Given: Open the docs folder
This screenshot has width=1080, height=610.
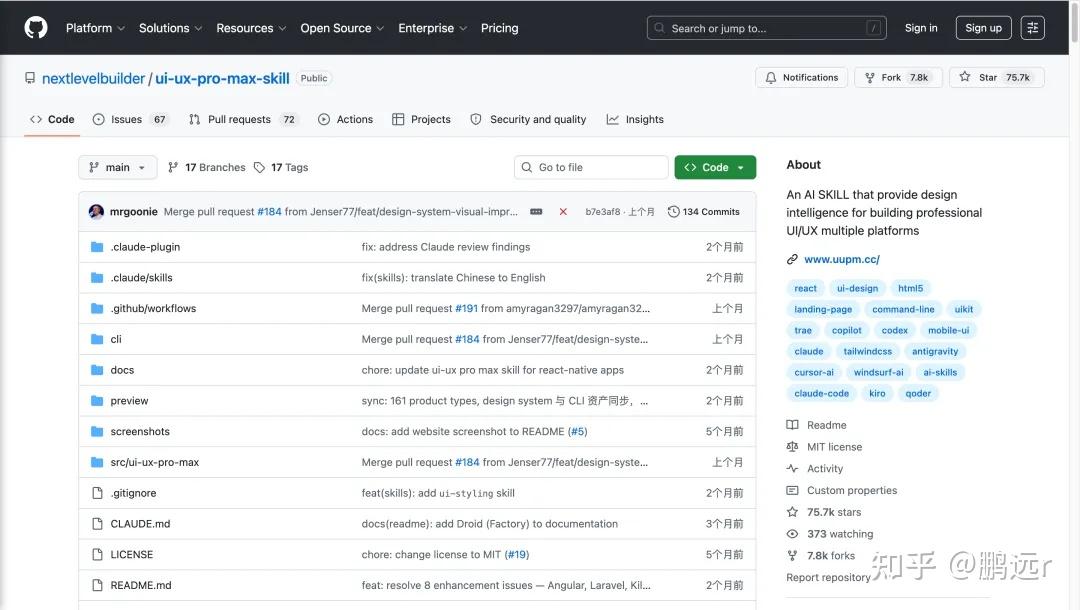Looking at the screenshot, I should (122, 370).
